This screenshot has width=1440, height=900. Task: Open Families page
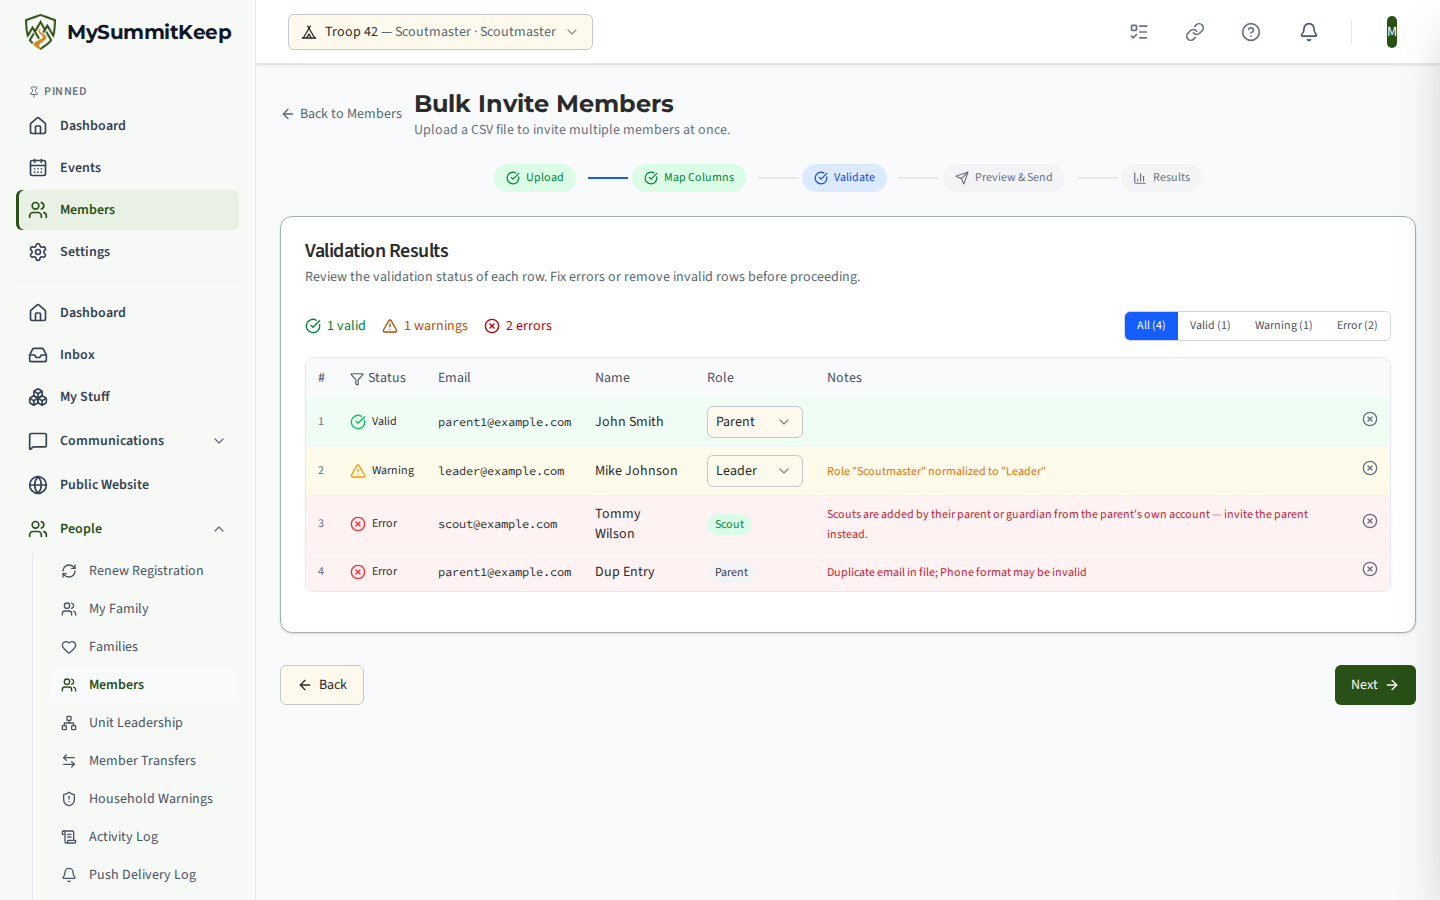(144, 647)
